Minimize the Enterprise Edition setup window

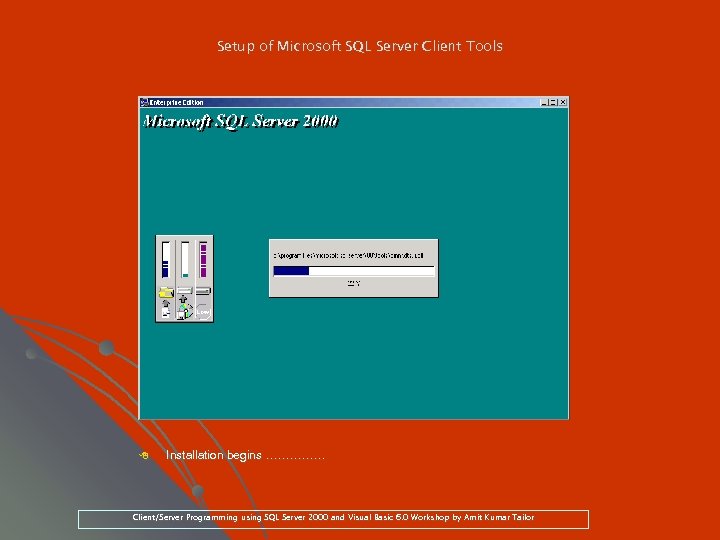click(x=544, y=102)
